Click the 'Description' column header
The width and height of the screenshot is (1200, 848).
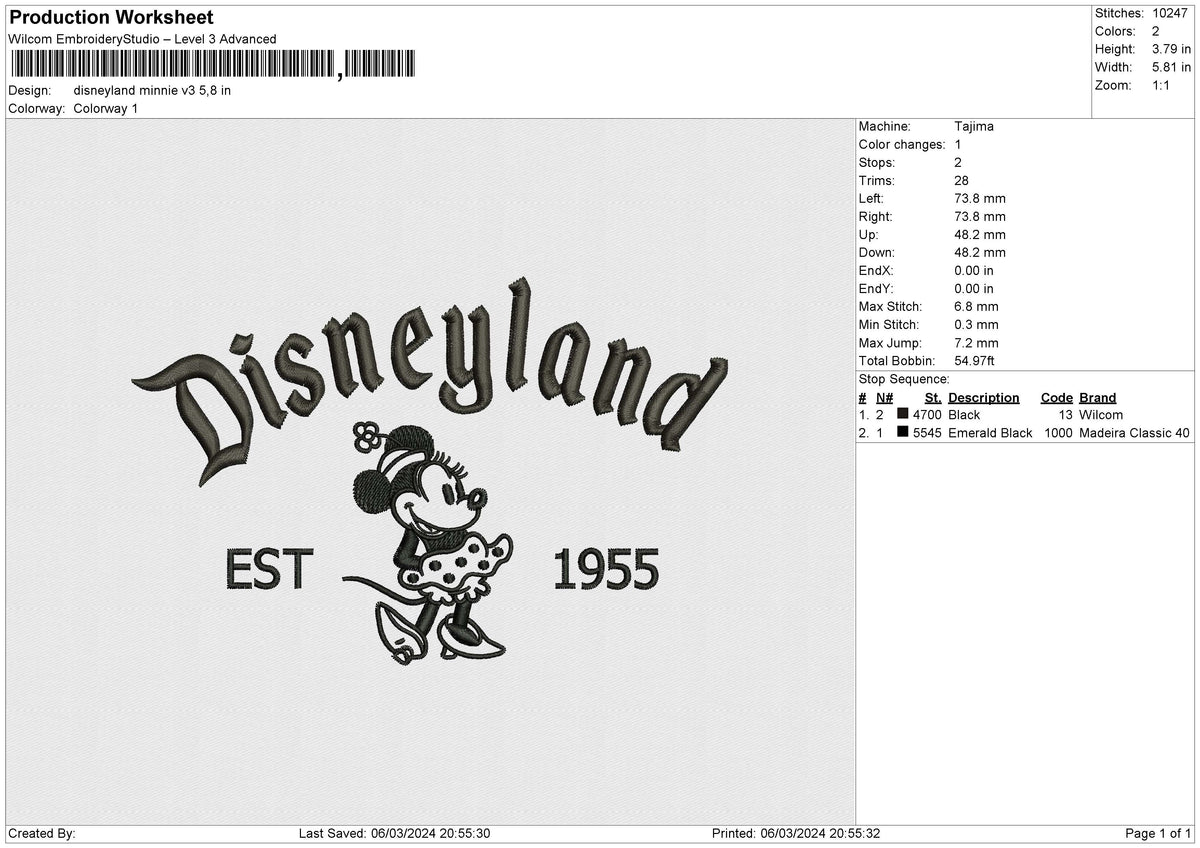click(x=984, y=398)
